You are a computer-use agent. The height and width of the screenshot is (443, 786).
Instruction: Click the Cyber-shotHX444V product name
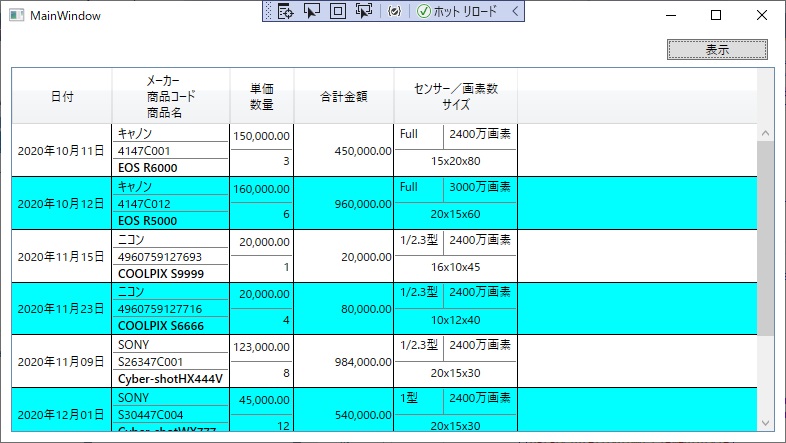pos(170,379)
